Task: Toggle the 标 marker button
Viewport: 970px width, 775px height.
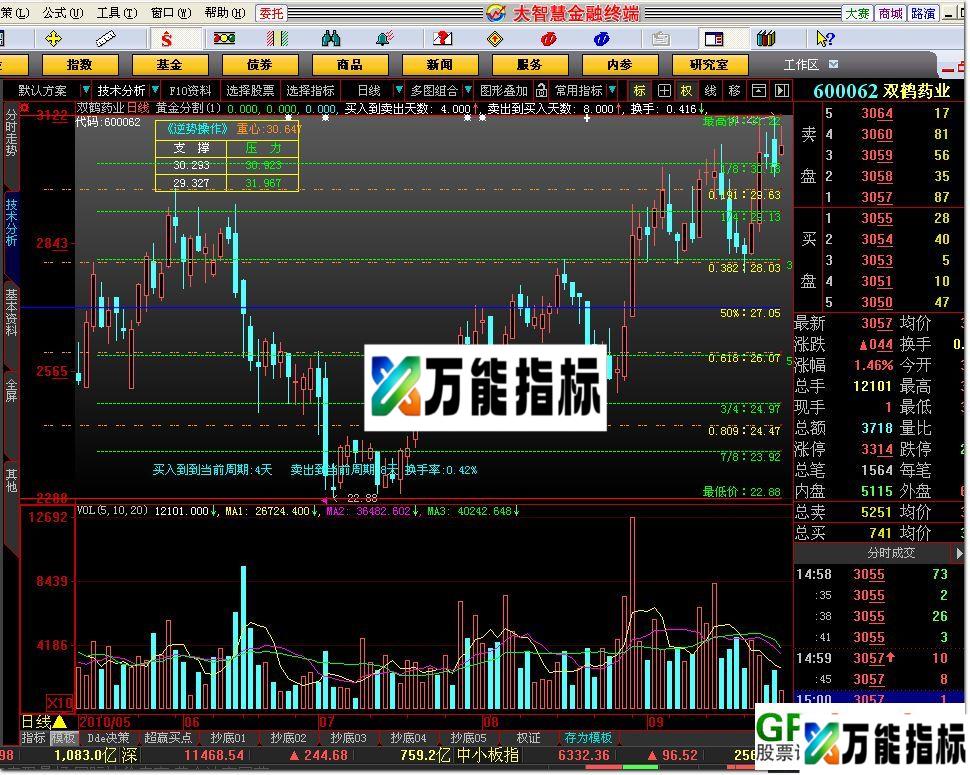Action: 641,89
